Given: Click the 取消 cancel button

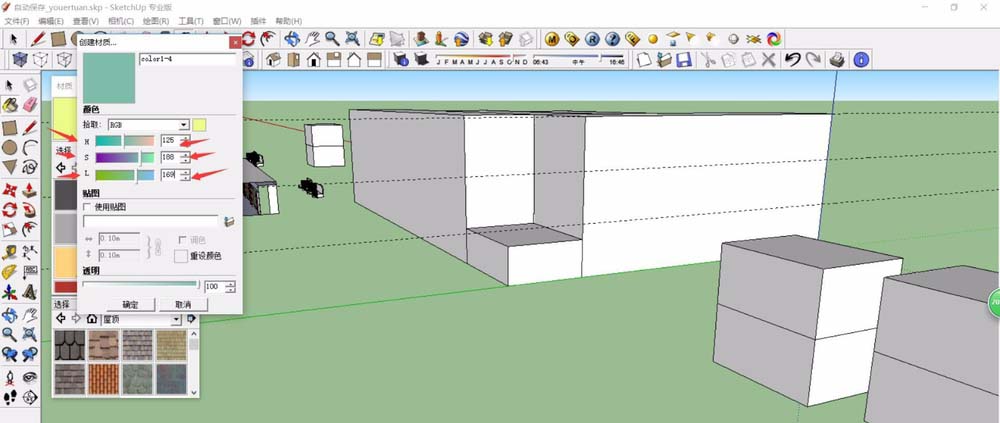Looking at the screenshot, I should (x=183, y=304).
